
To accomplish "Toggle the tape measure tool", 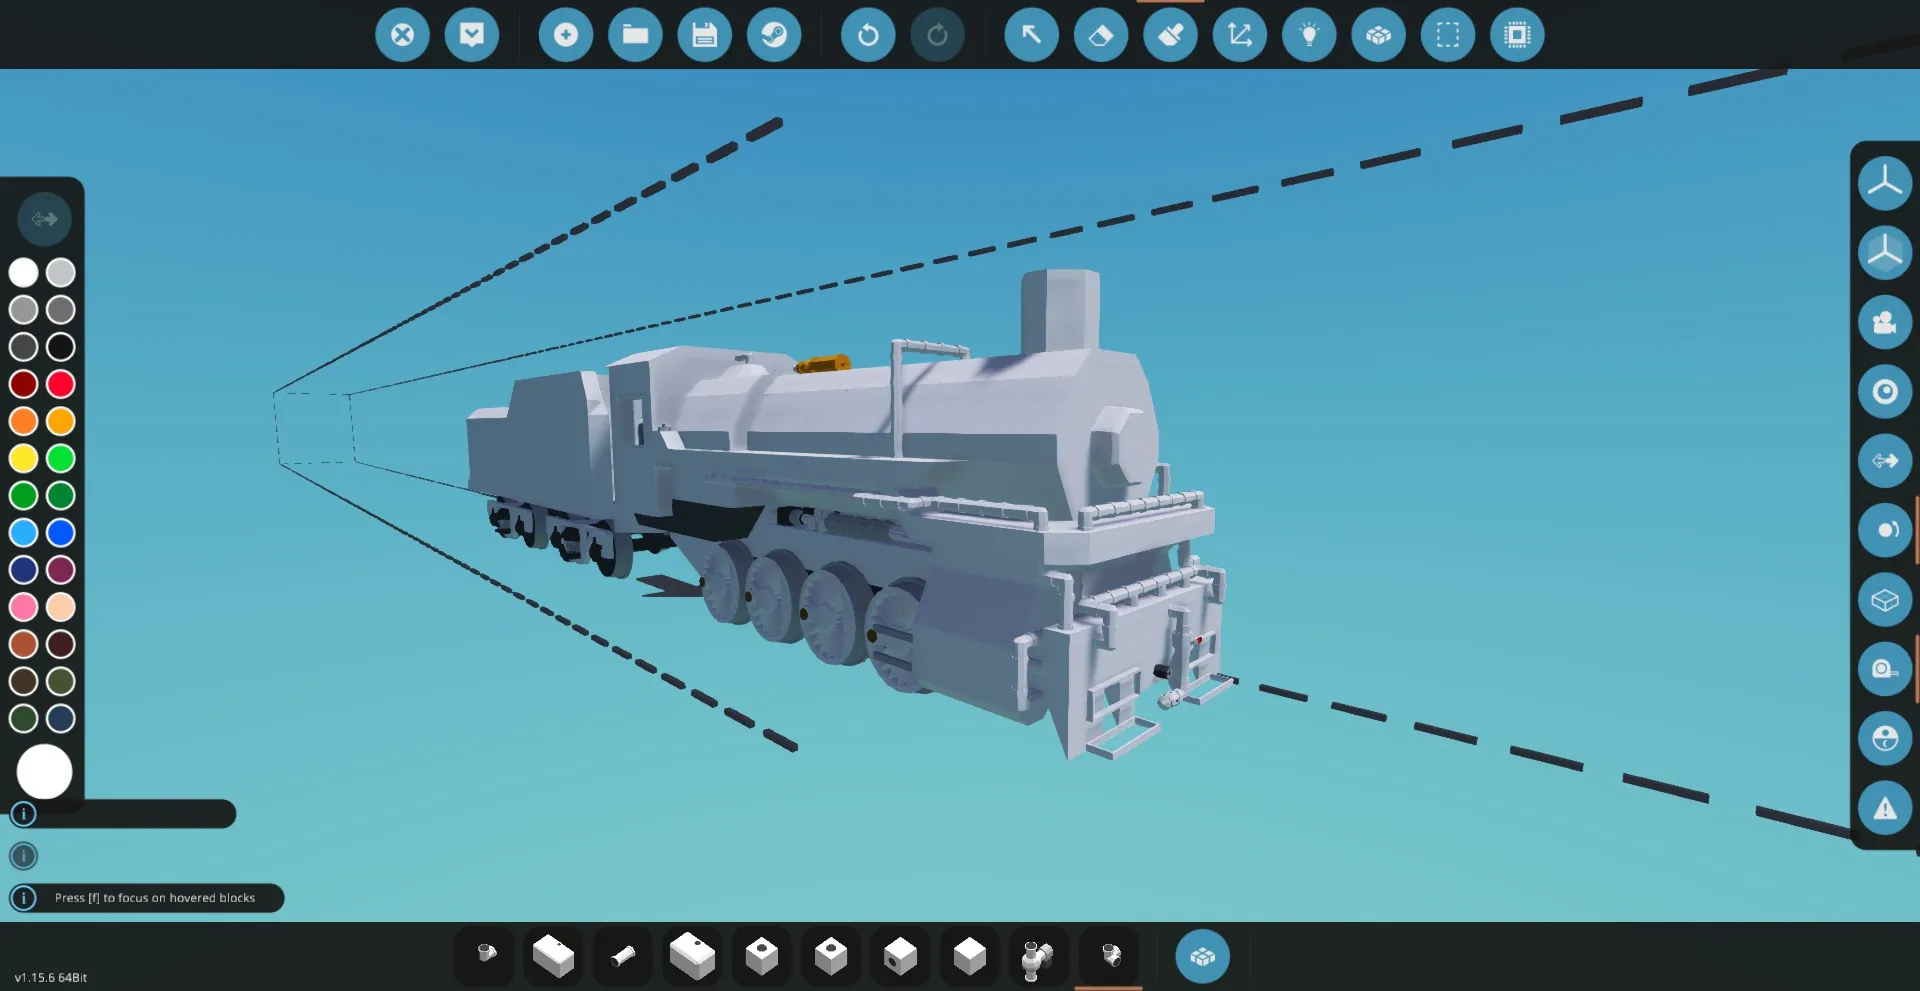I will [1884, 669].
